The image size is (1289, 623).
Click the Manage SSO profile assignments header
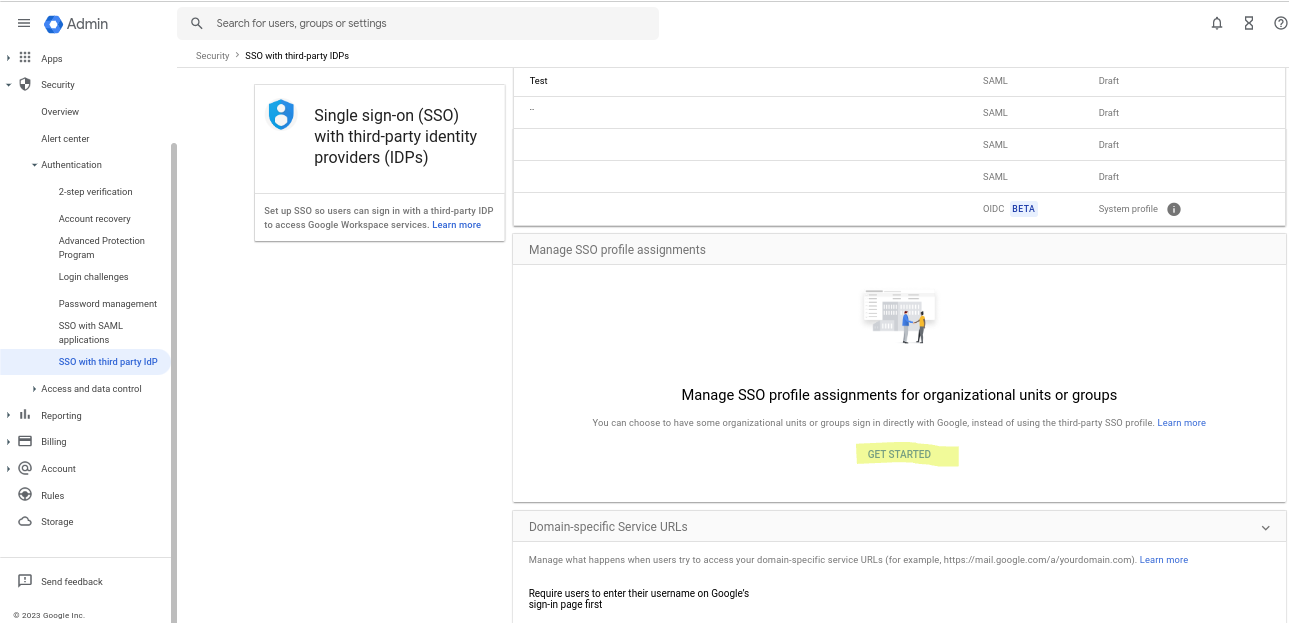click(x=899, y=250)
